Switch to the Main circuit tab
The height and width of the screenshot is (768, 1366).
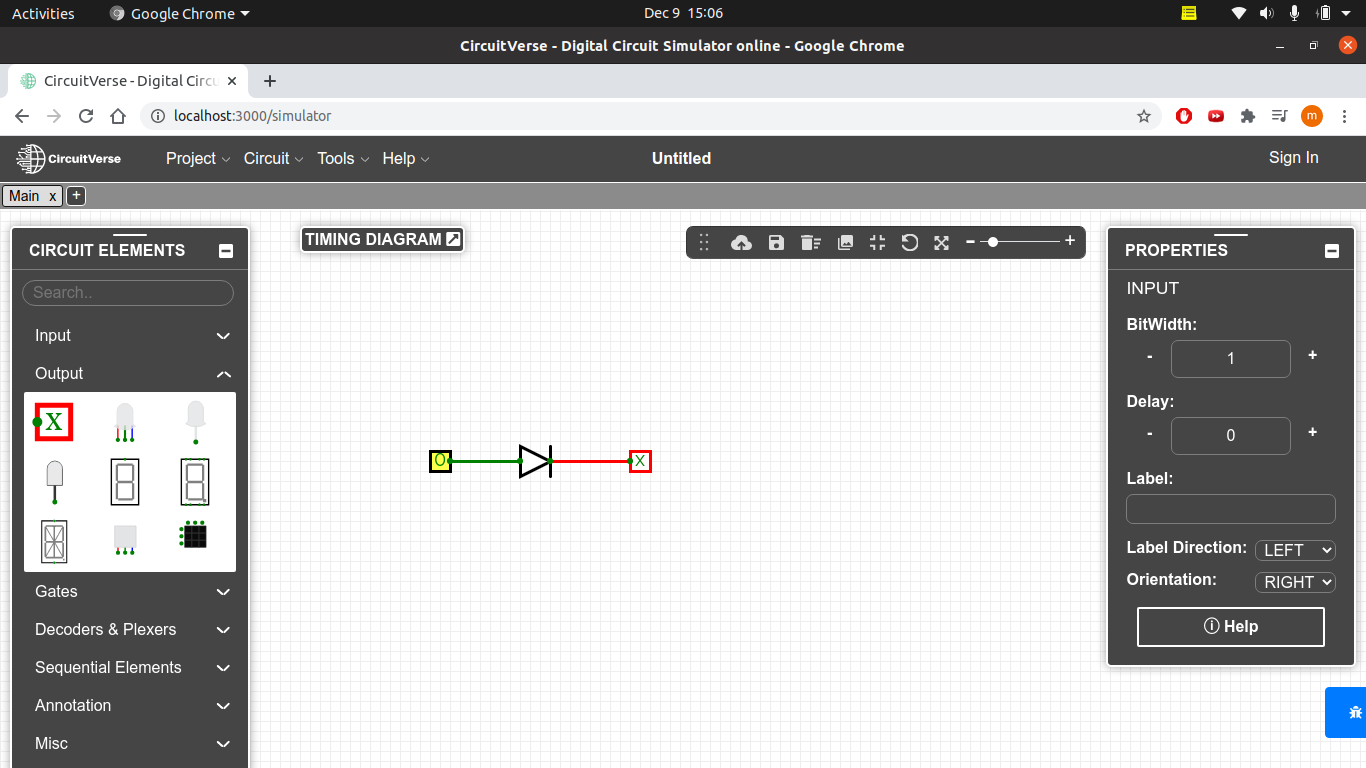click(x=26, y=195)
